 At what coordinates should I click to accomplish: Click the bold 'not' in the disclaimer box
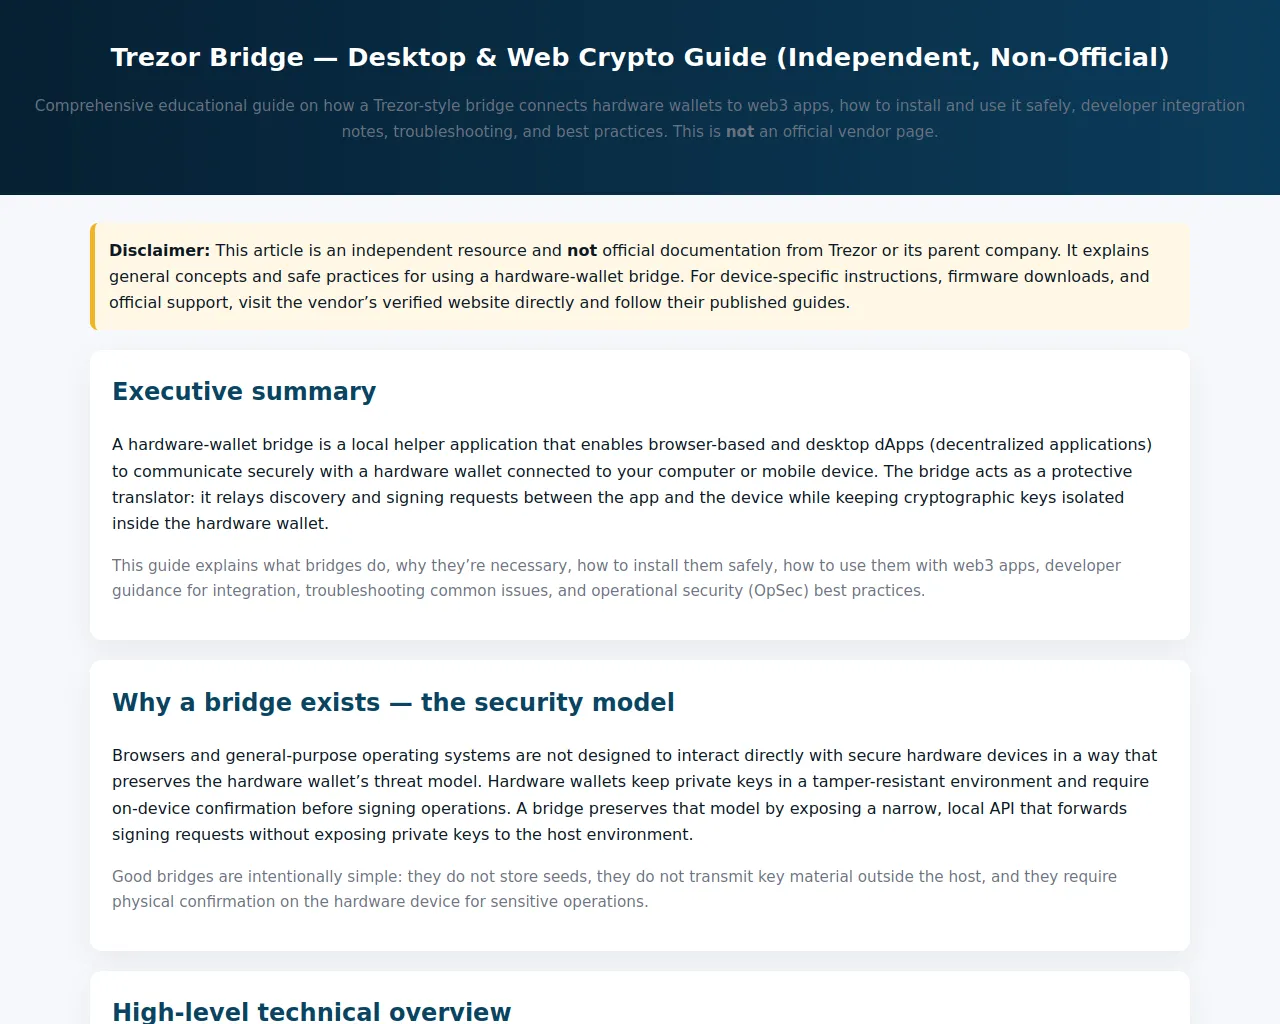tap(582, 250)
